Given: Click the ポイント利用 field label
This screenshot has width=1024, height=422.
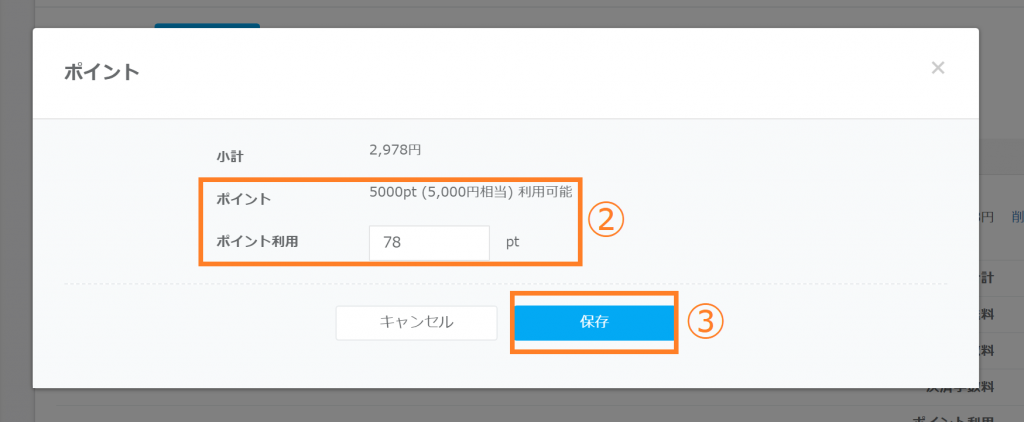Looking at the screenshot, I should pos(257,241).
